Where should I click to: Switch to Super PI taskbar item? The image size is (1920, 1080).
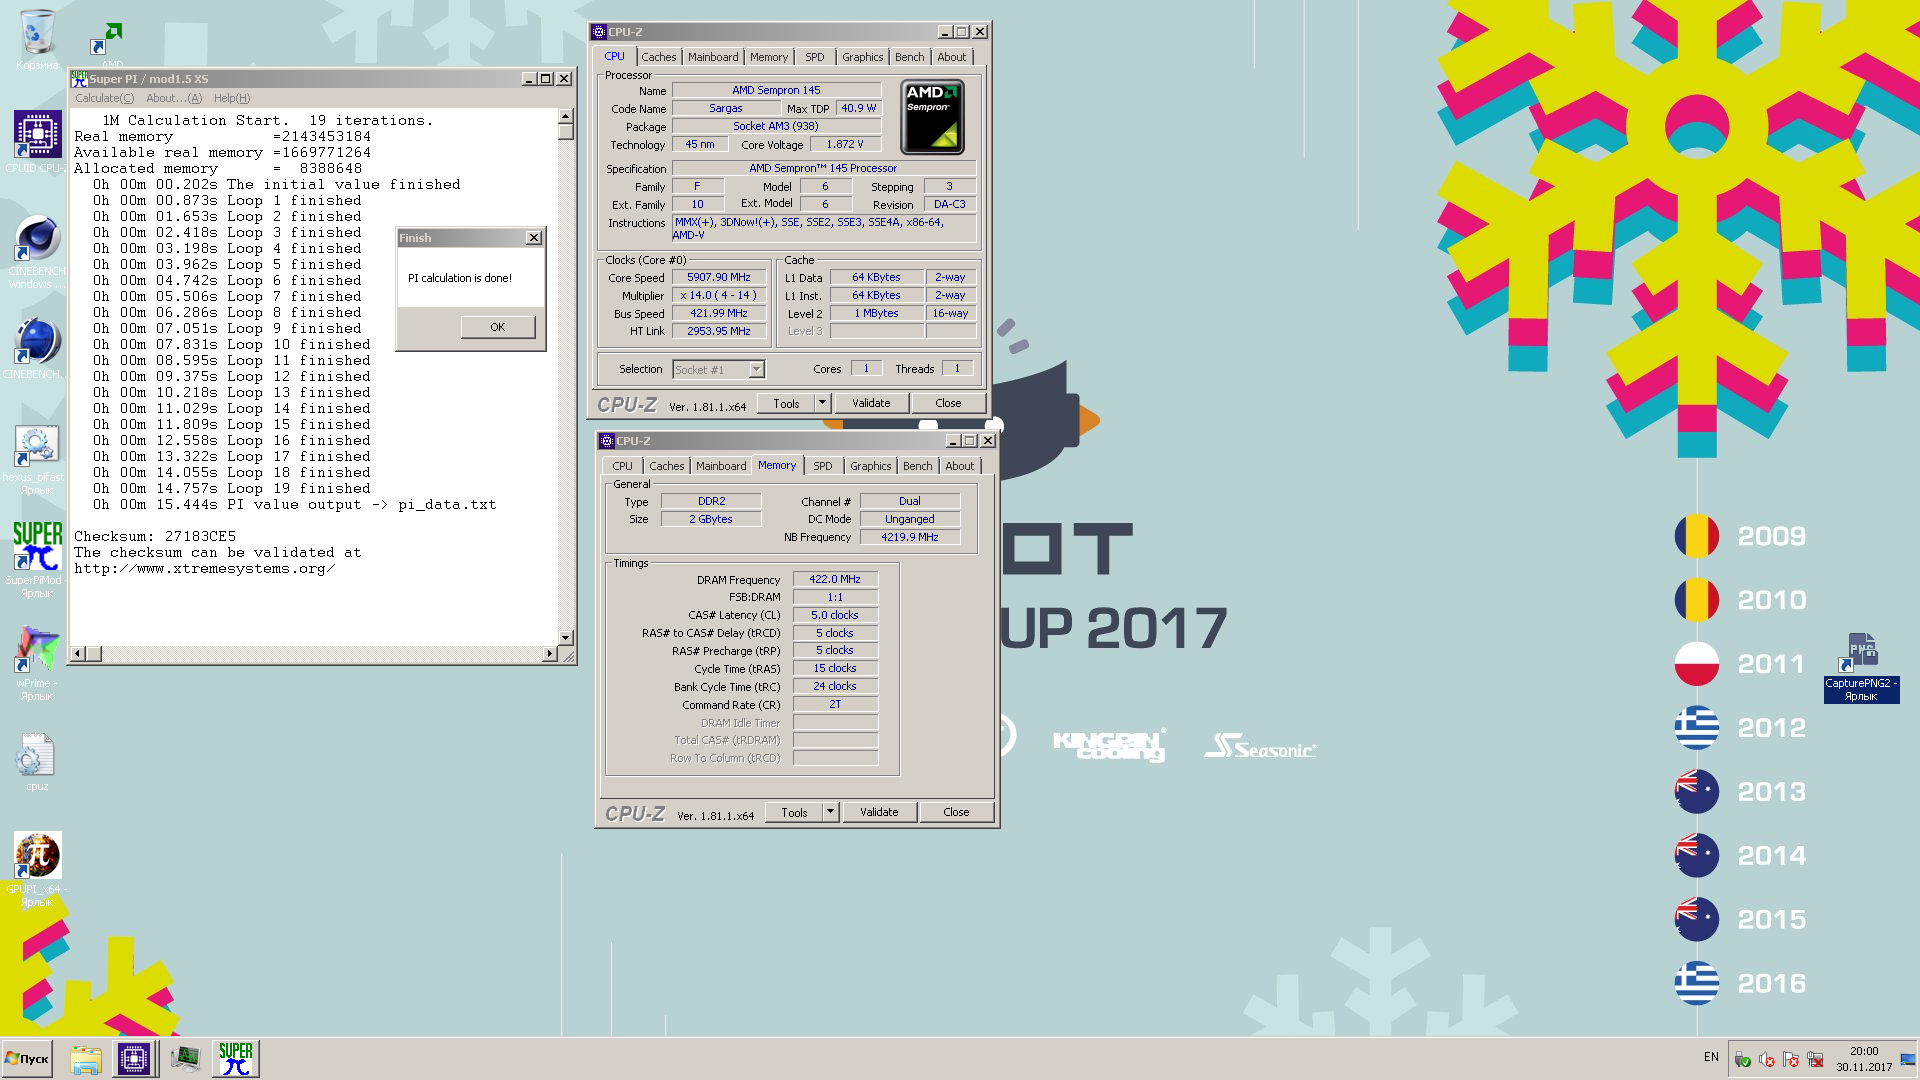click(x=236, y=1058)
